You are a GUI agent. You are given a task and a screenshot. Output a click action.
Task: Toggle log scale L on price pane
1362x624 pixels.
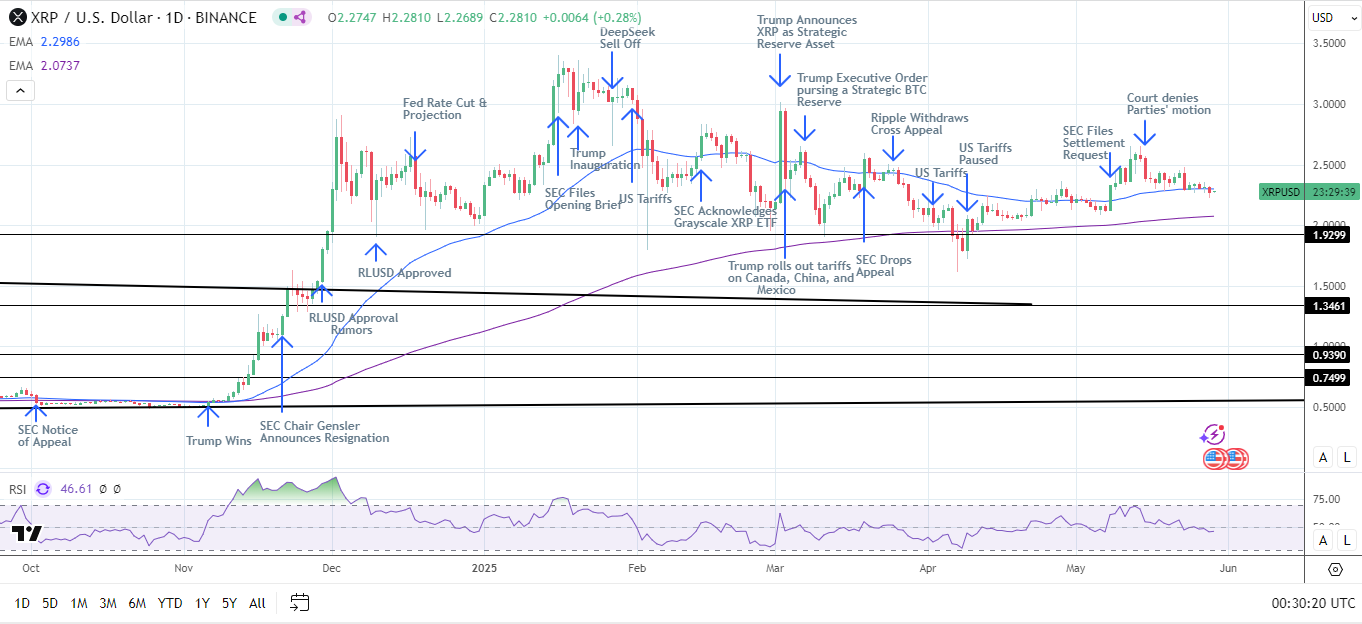coord(1347,457)
